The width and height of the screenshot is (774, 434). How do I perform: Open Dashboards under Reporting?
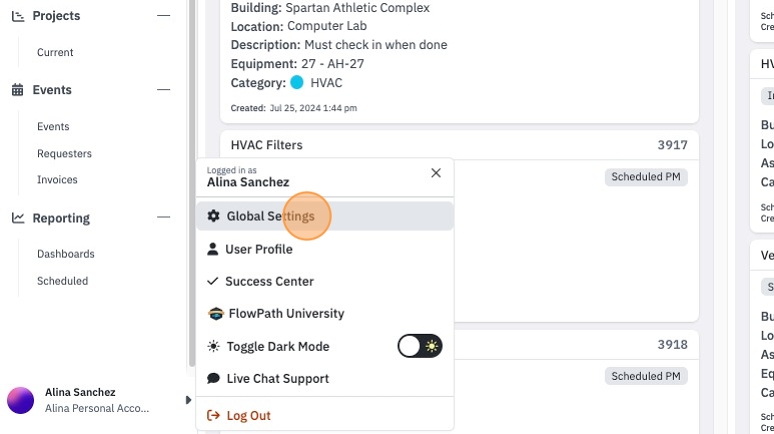click(66, 254)
